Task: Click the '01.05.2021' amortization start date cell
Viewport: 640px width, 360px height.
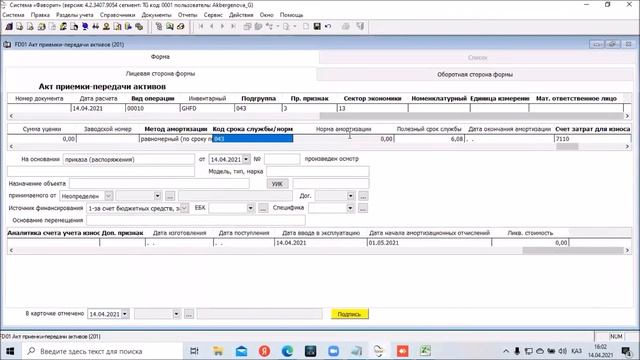Action: tap(429, 242)
